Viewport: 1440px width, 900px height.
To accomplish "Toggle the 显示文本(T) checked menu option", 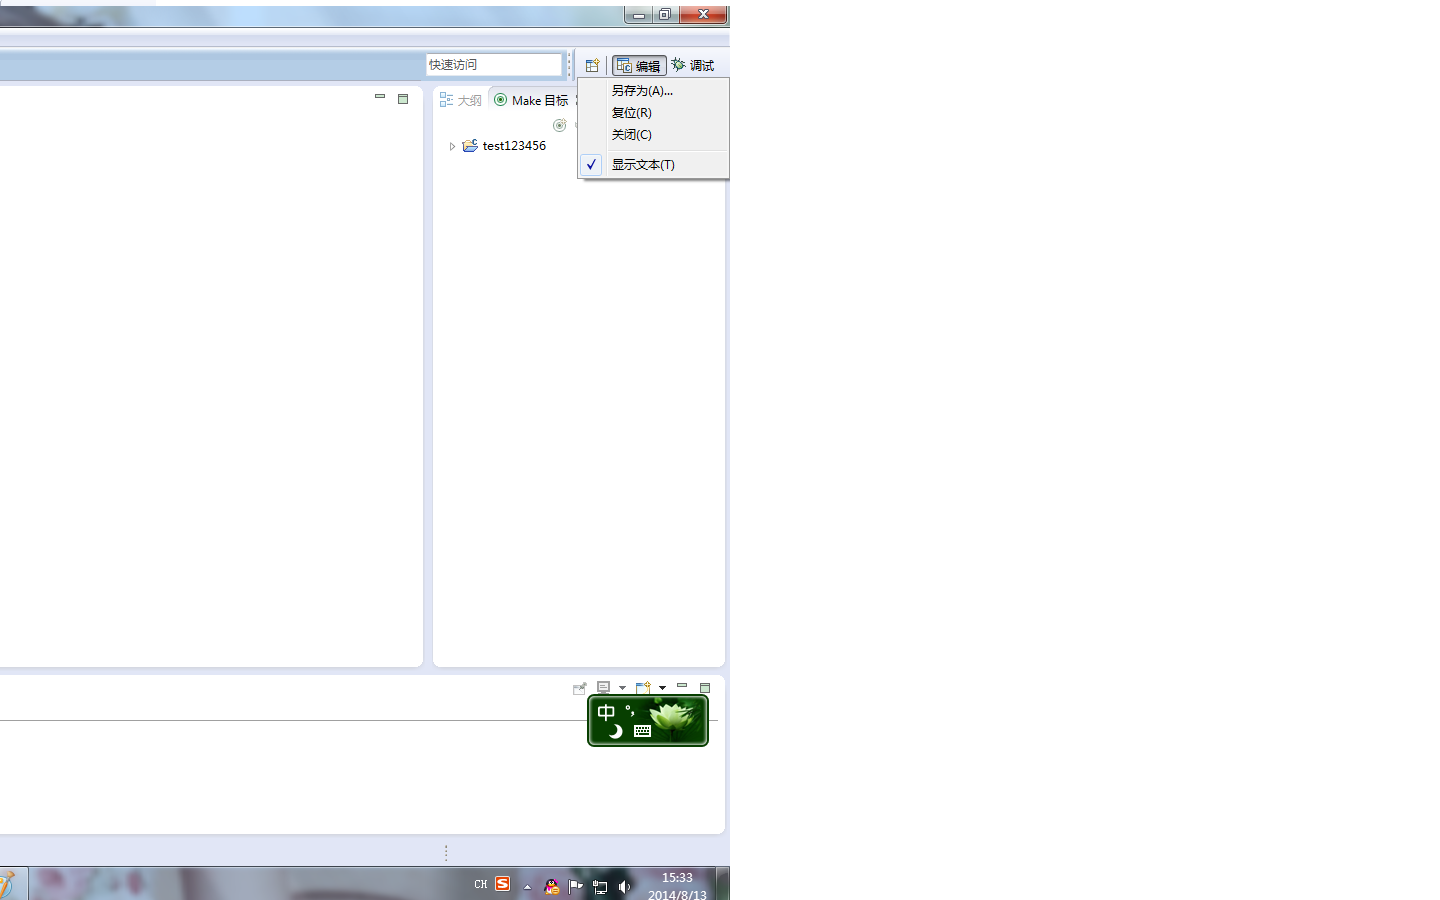I will click(x=643, y=165).
